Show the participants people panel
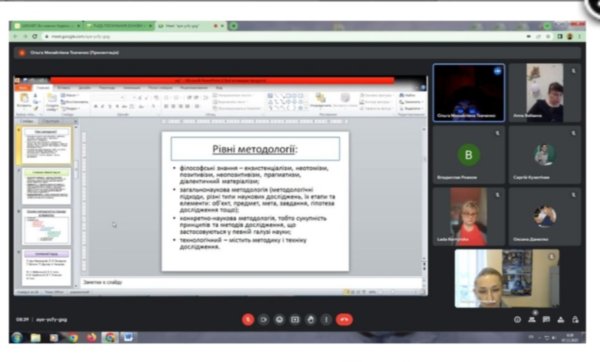The image size is (600, 362). pos(532,320)
